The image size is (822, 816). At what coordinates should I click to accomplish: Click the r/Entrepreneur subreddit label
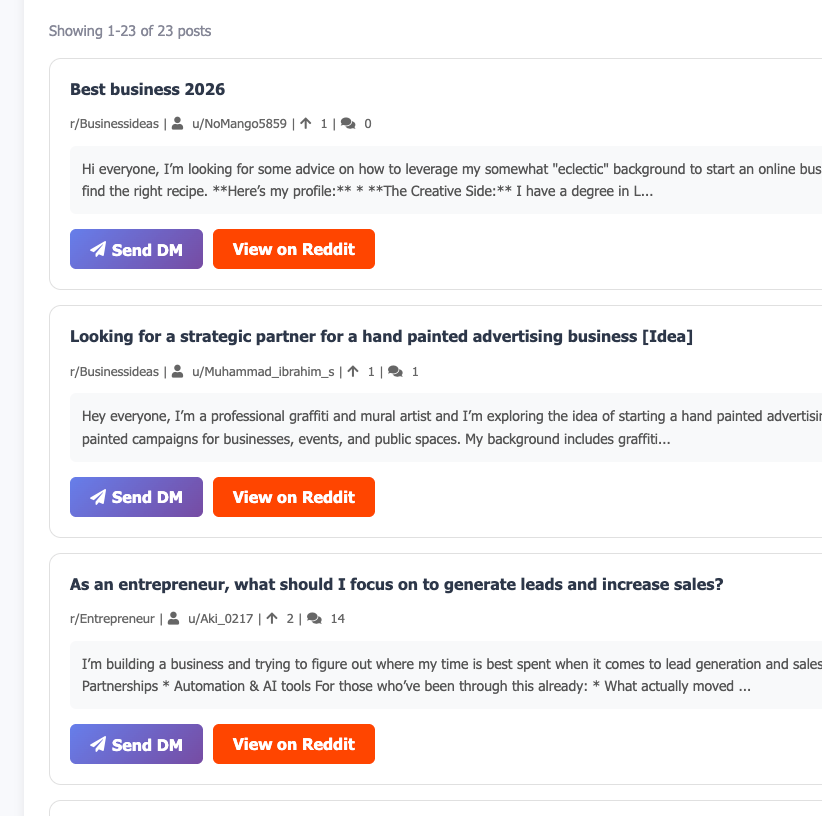pos(112,619)
